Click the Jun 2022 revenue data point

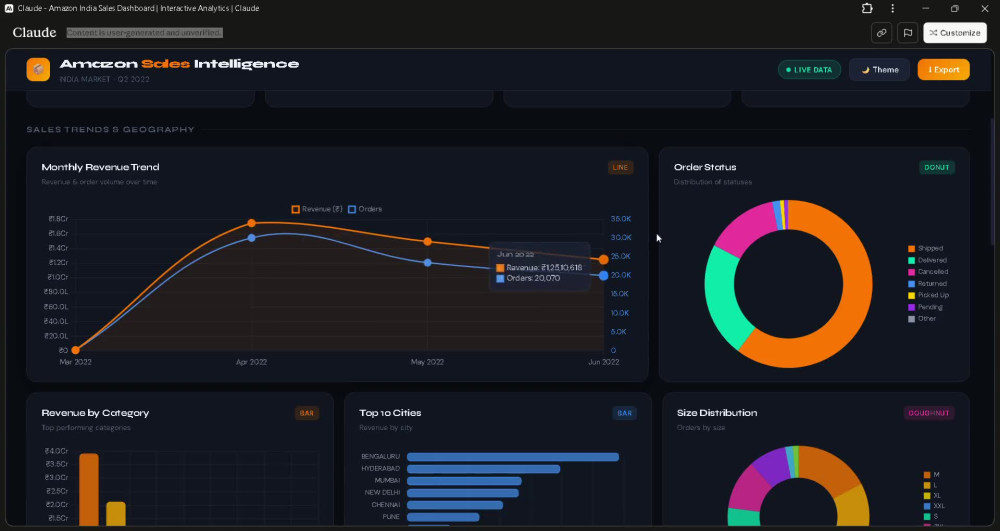(603, 259)
